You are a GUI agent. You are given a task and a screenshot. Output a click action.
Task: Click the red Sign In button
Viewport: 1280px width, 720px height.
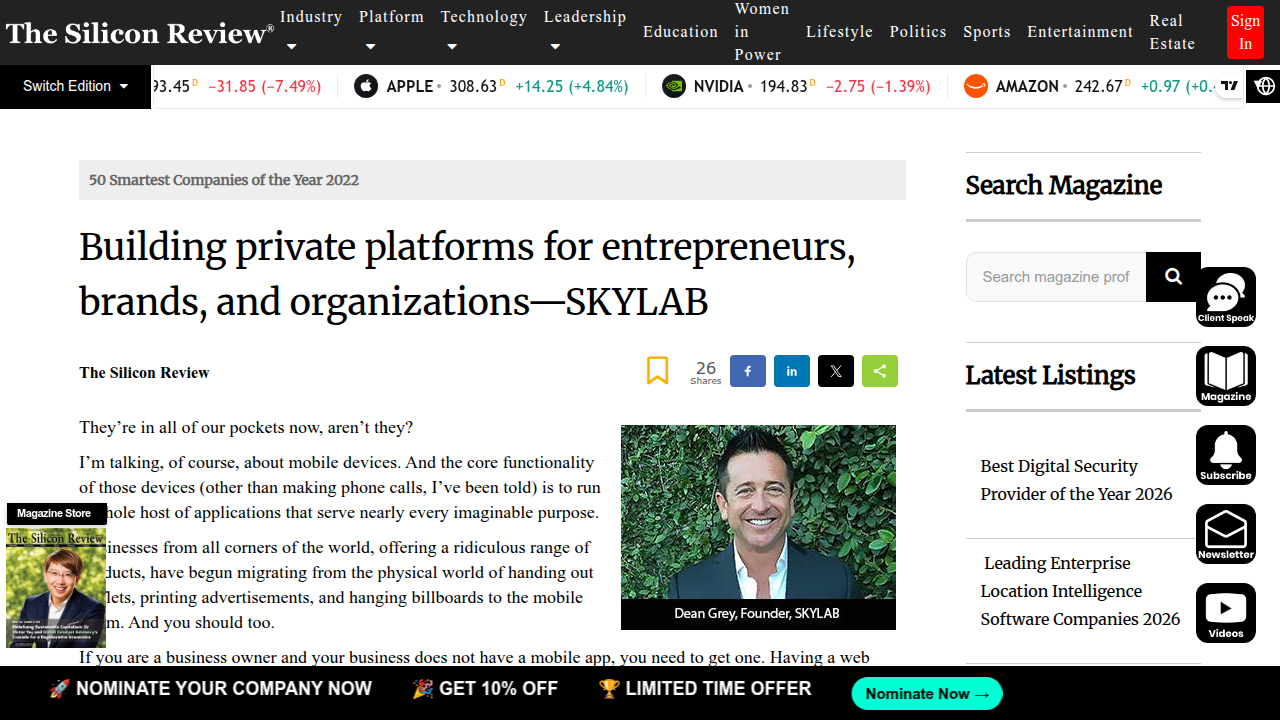click(x=1245, y=32)
